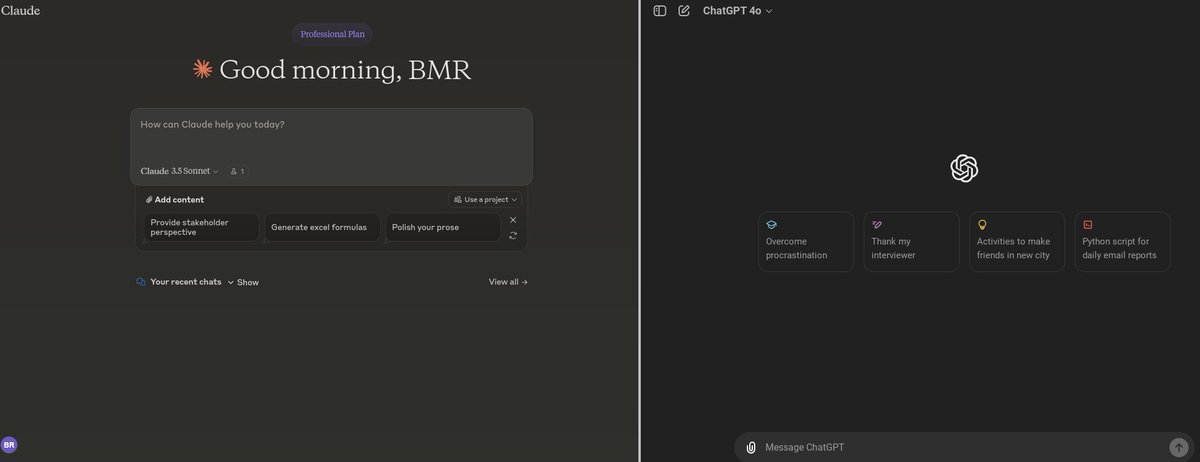Click the ChatGPT send arrow button

[x=1179, y=447]
